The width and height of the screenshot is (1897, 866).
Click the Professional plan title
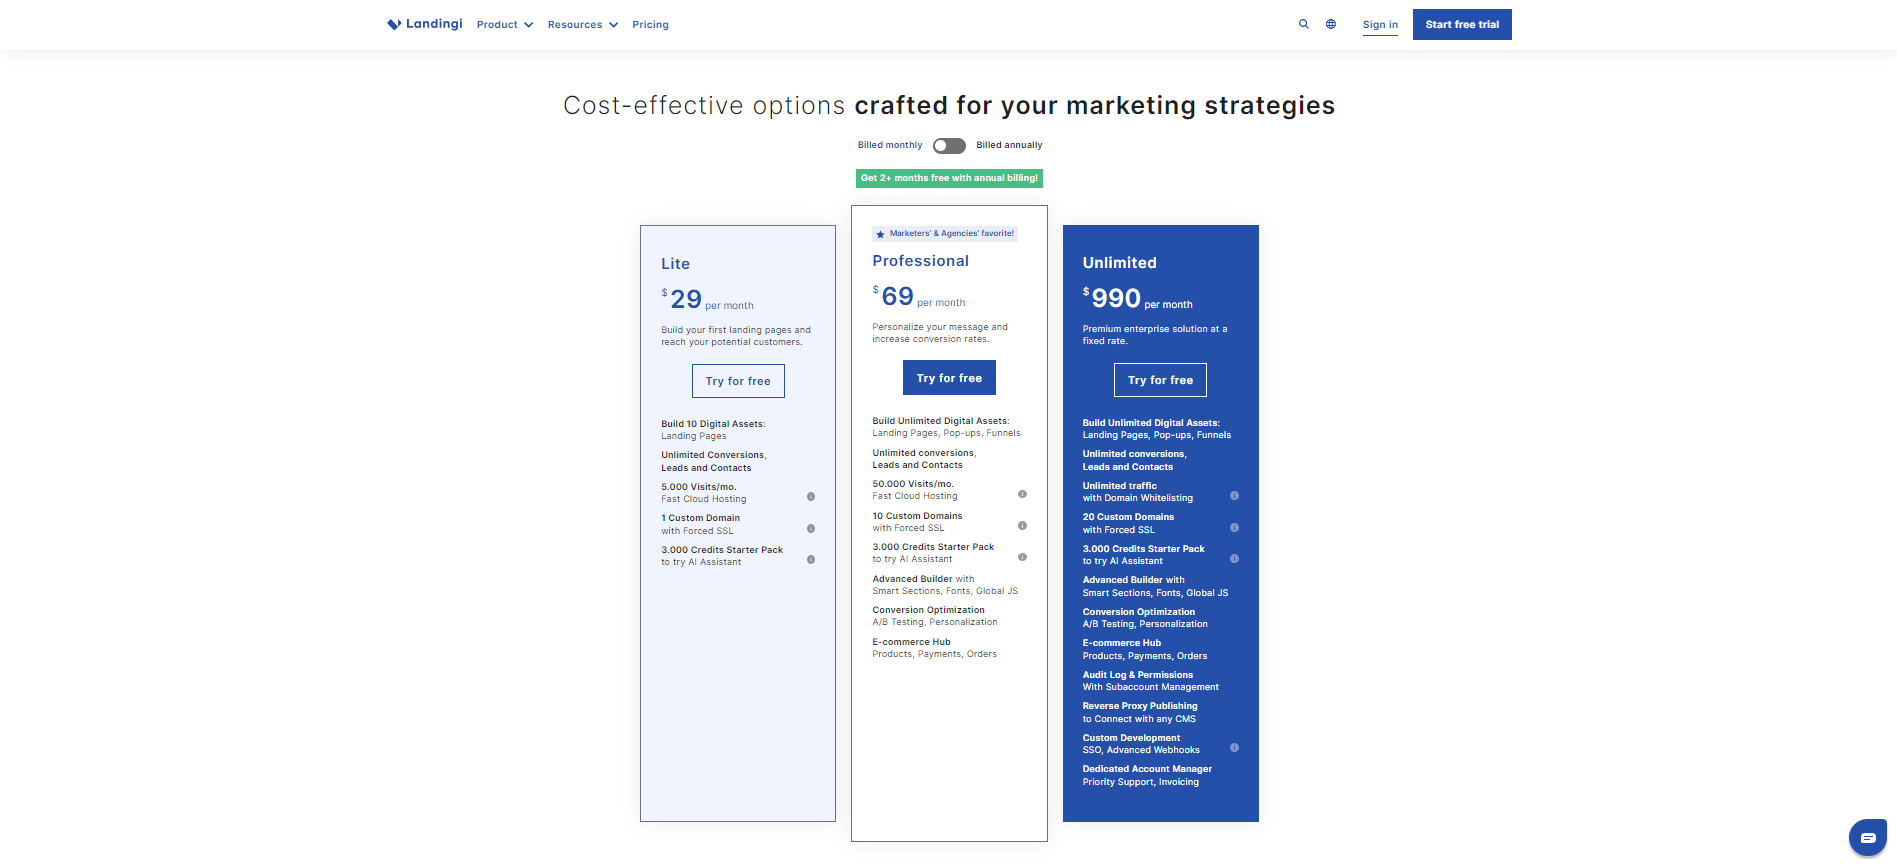[920, 261]
